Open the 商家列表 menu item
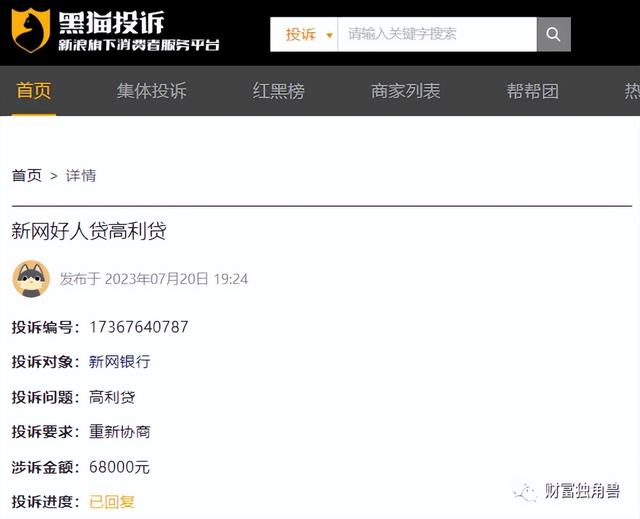The image size is (640, 519). 405,91
